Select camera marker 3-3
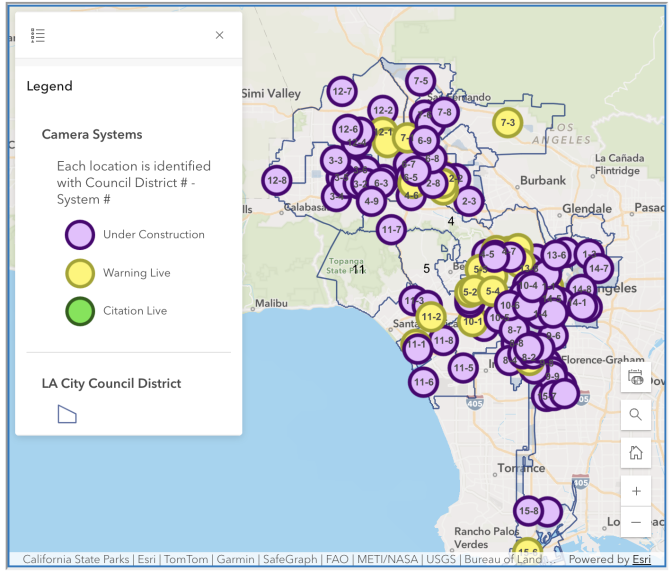The image size is (672, 573). click(x=336, y=160)
